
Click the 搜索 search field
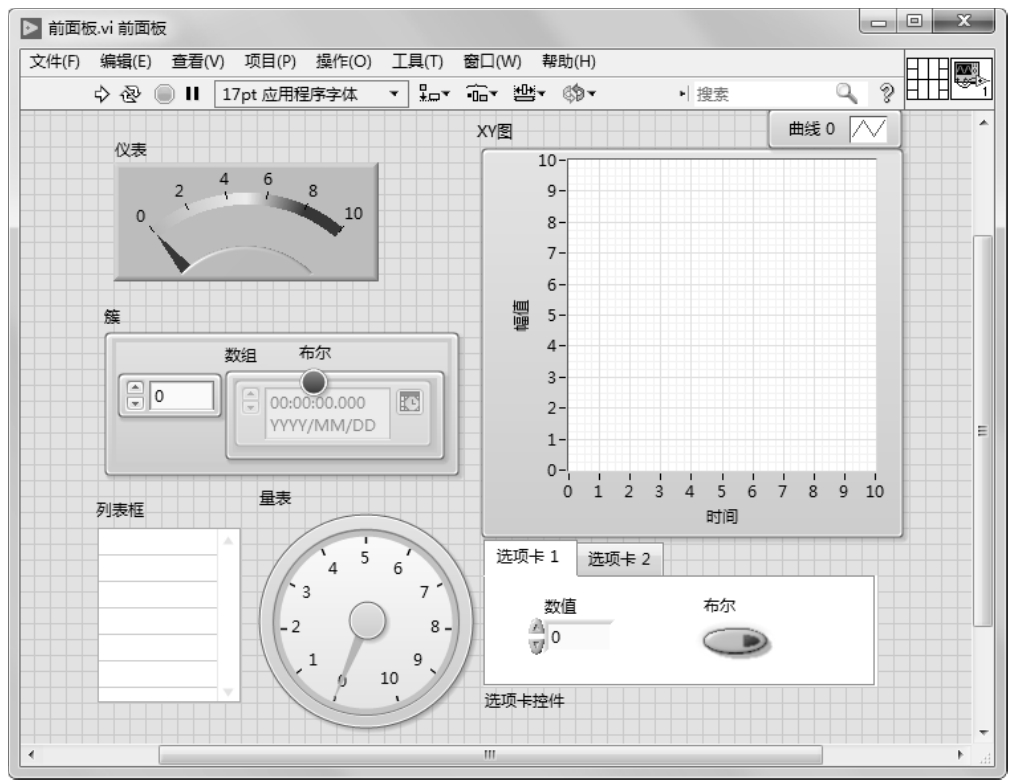pyautogui.click(x=762, y=94)
